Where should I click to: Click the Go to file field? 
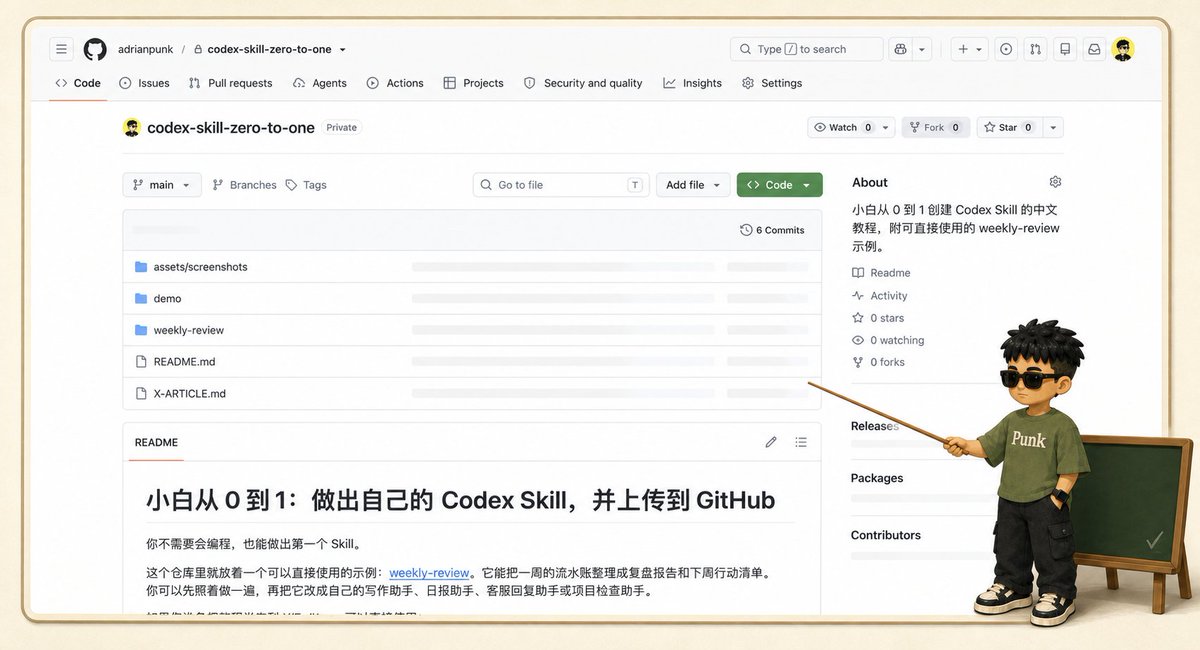[x=561, y=185]
